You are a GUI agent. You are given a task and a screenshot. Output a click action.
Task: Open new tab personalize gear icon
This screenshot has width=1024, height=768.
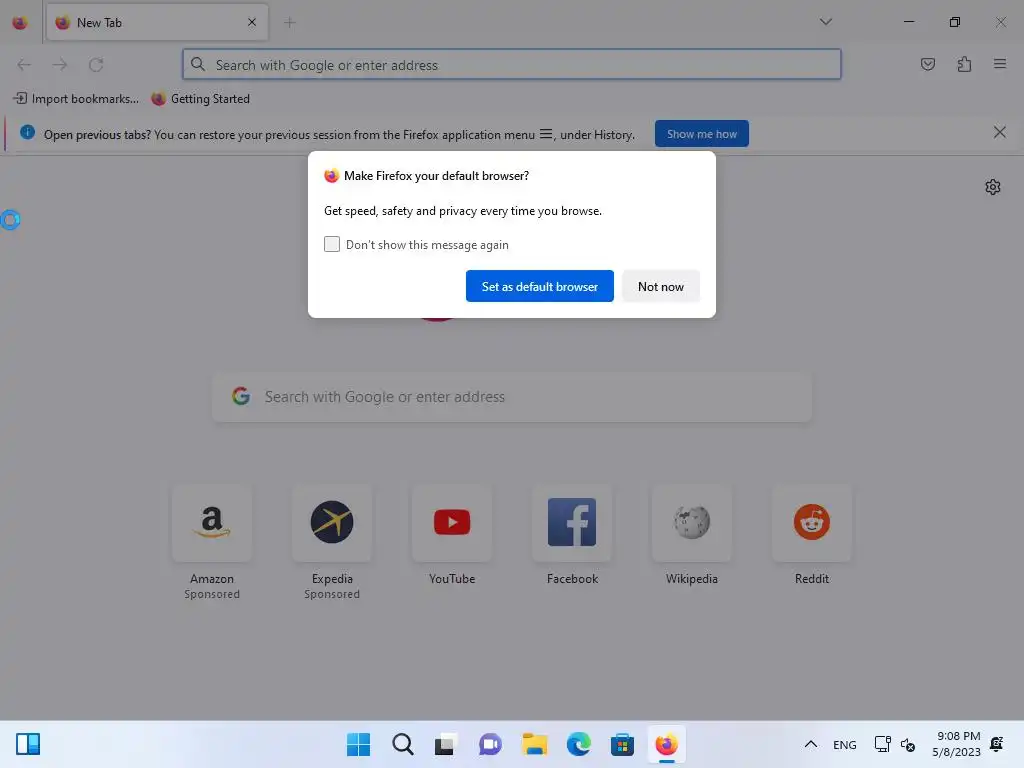pos(992,187)
